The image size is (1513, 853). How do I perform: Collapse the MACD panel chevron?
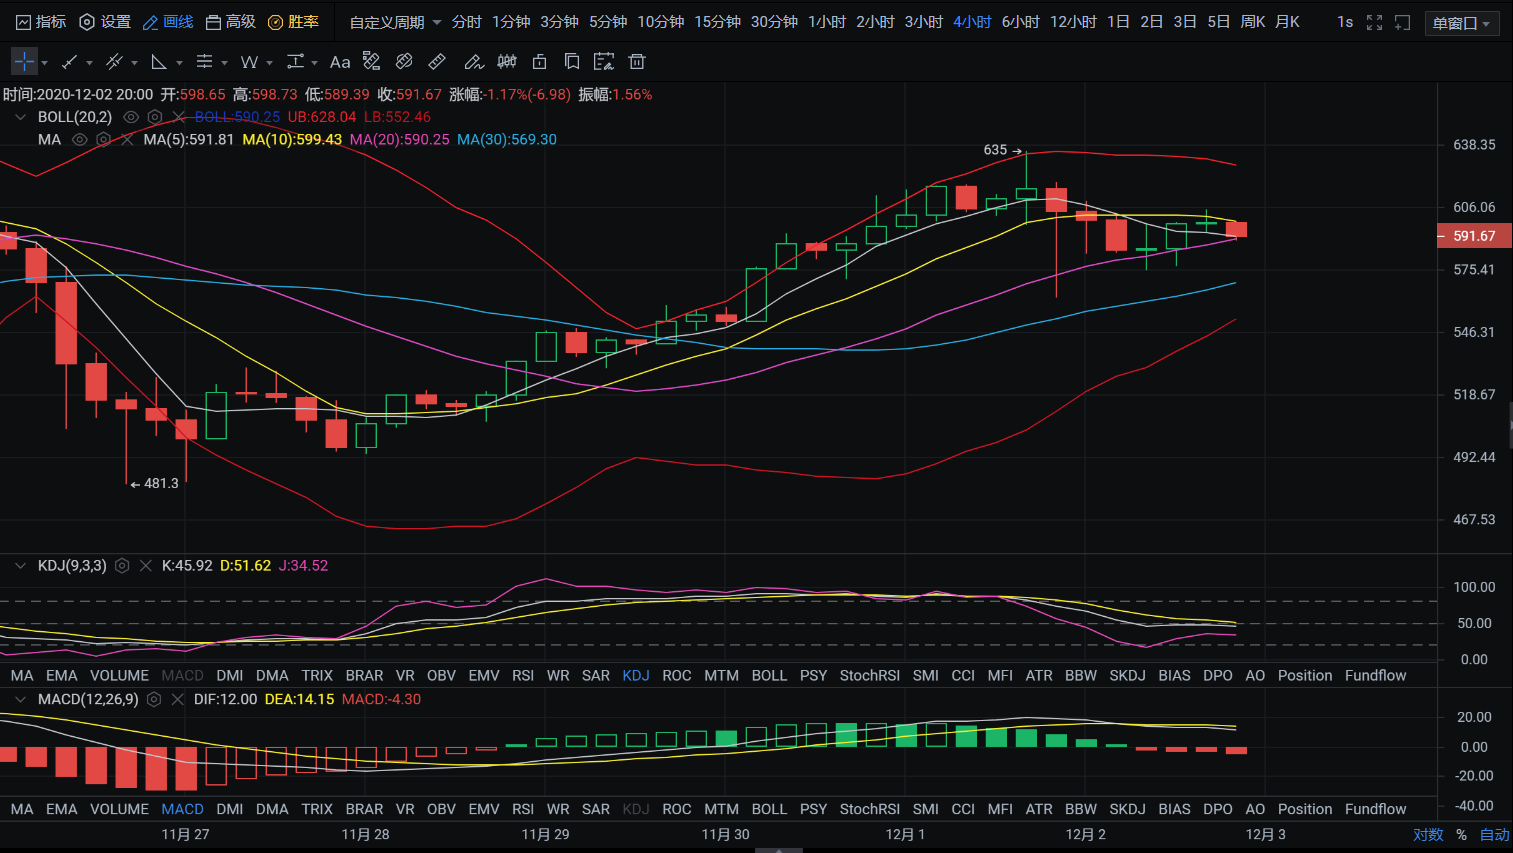pos(20,700)
